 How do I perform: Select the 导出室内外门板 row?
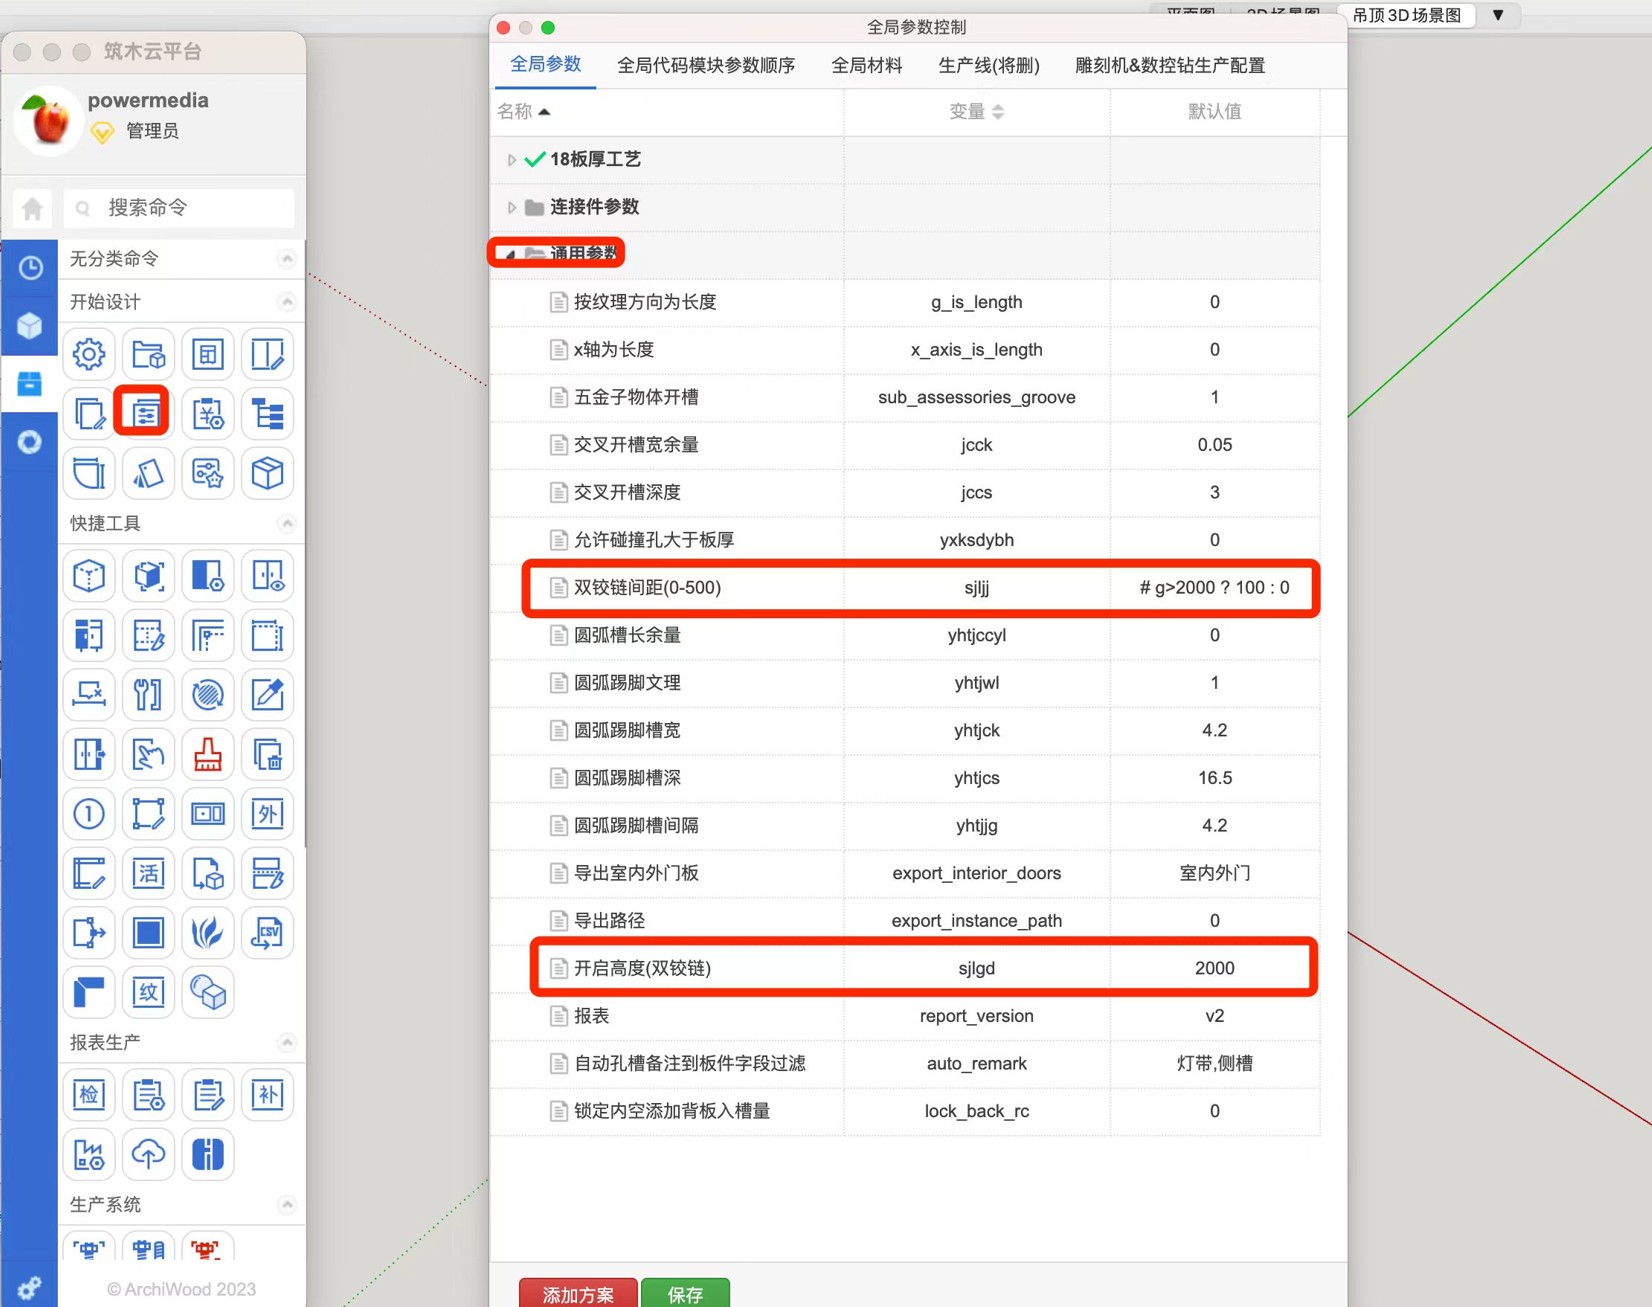click(905, 873)
